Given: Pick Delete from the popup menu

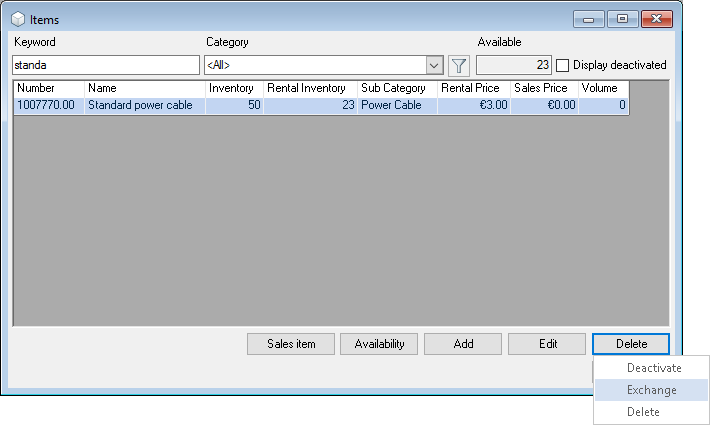Looking at the screenshot, I should pyautogui.click(x=643, y=412).
